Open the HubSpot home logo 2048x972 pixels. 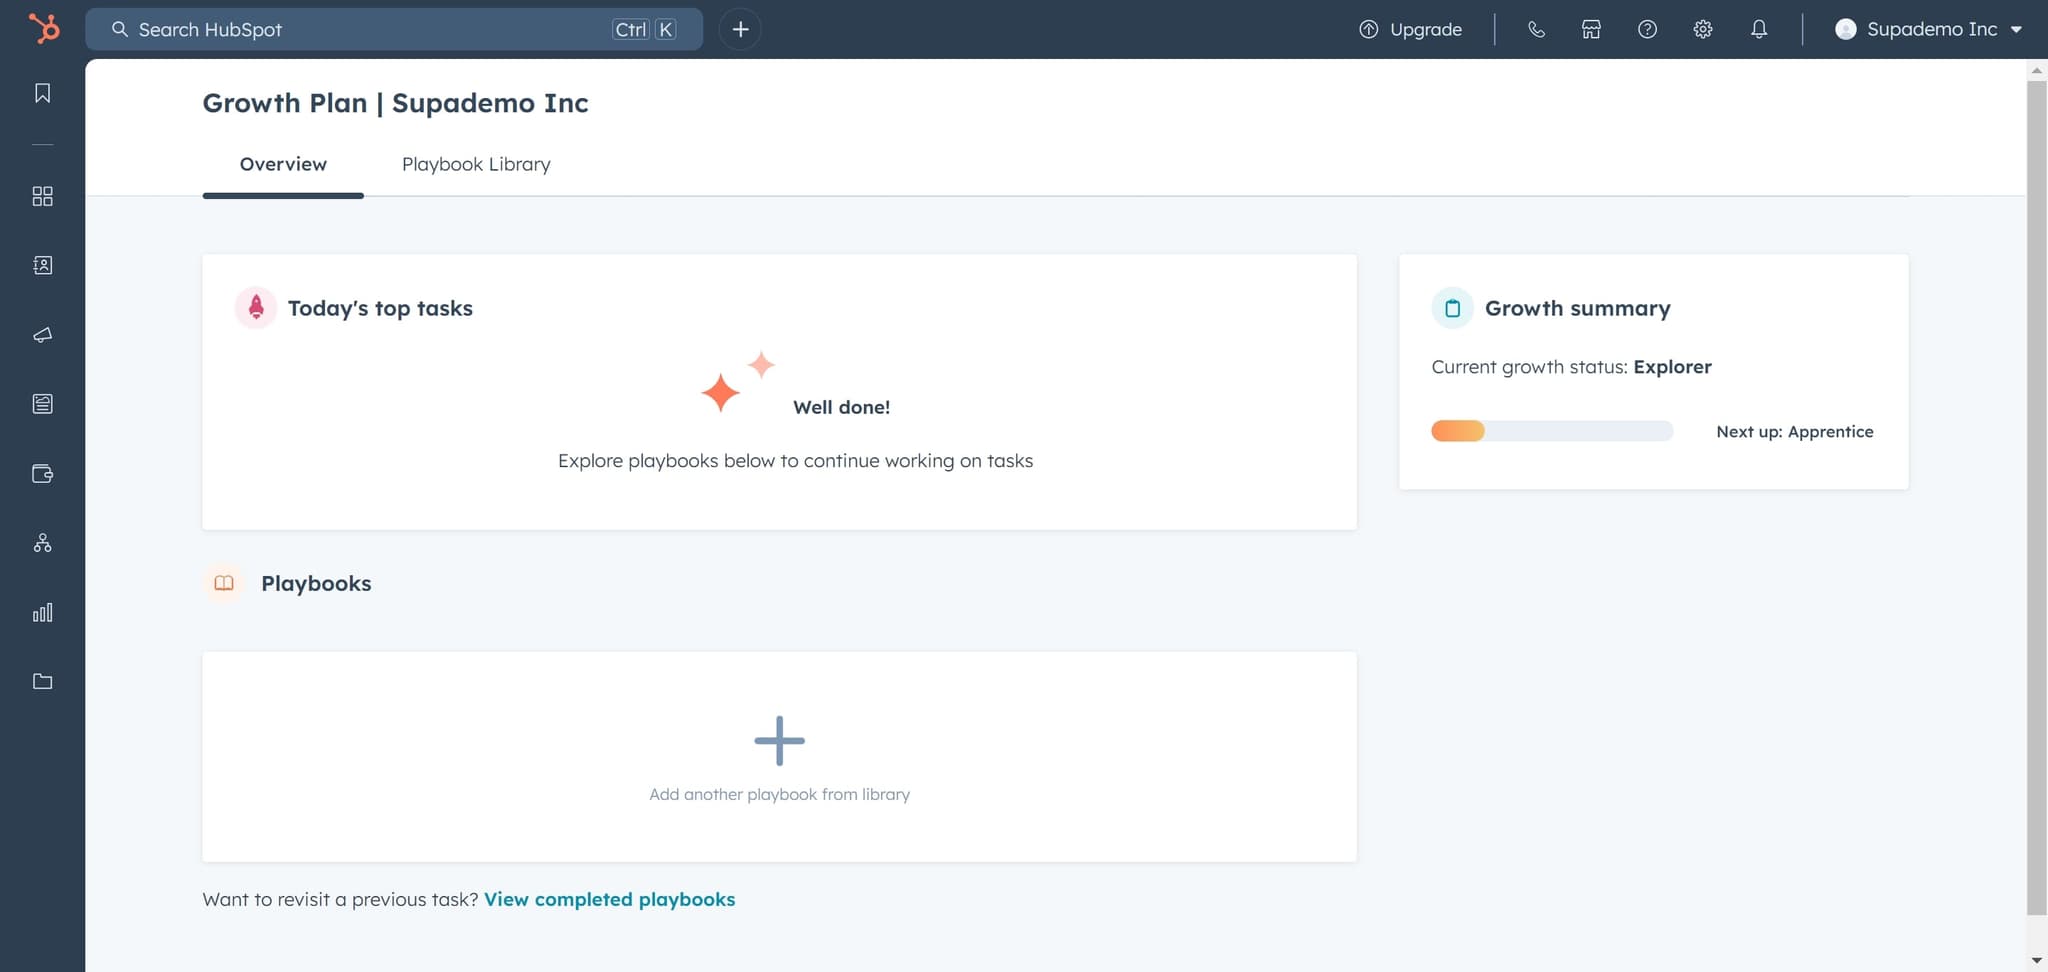[43, 28]
